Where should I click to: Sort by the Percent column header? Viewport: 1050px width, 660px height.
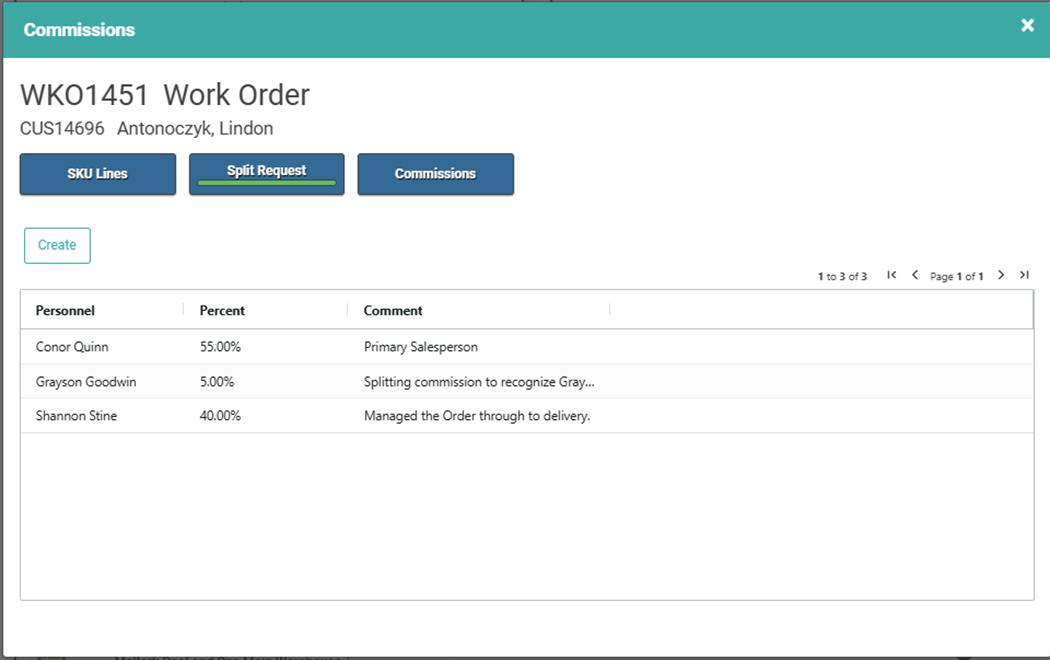click(222, 311)
